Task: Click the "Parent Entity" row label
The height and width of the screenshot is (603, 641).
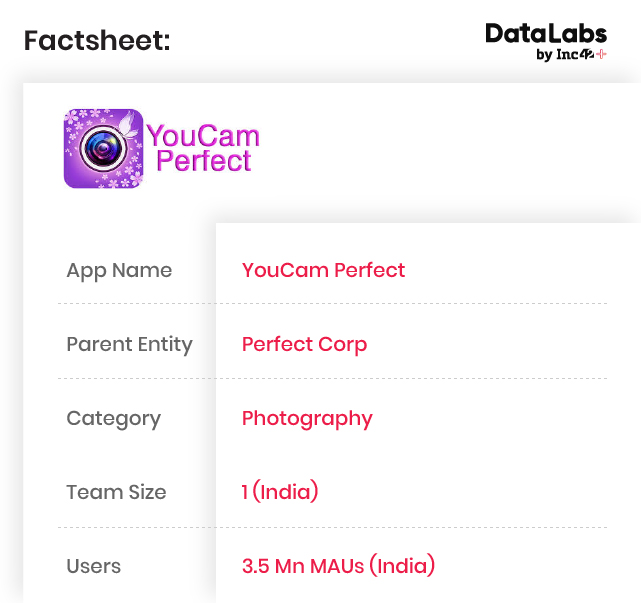Action: pyautogui.click(x=129, y=344)
